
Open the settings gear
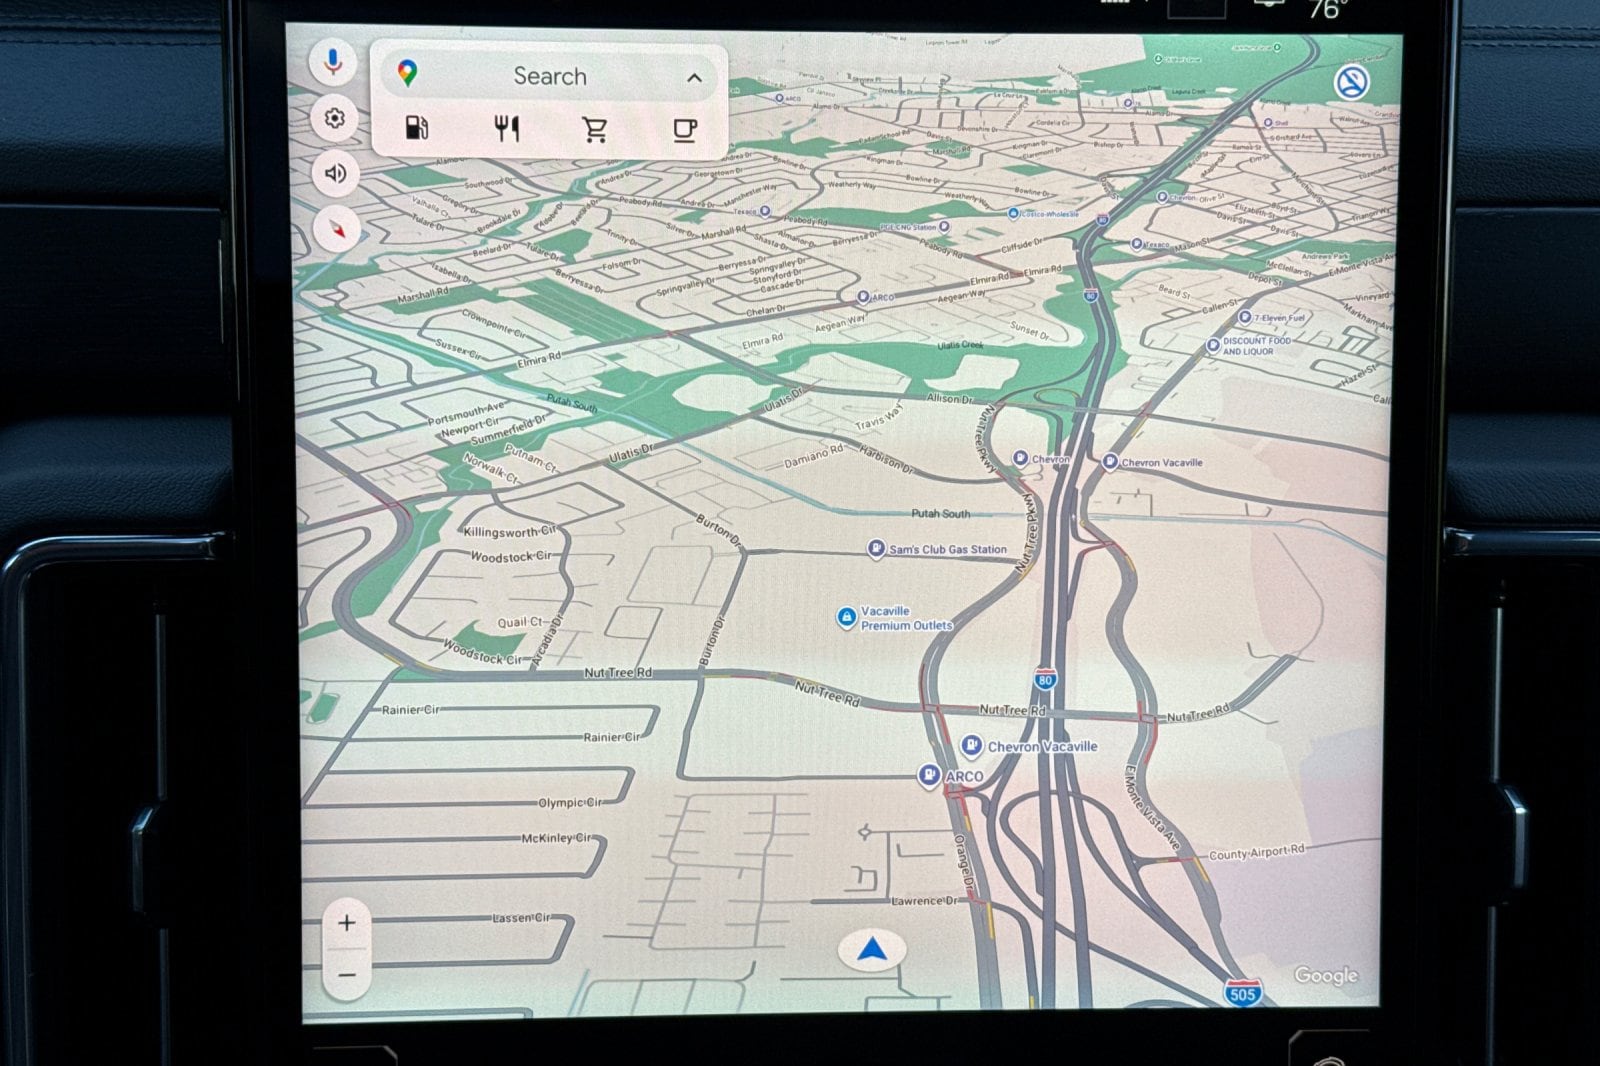(x=334, y=119)
